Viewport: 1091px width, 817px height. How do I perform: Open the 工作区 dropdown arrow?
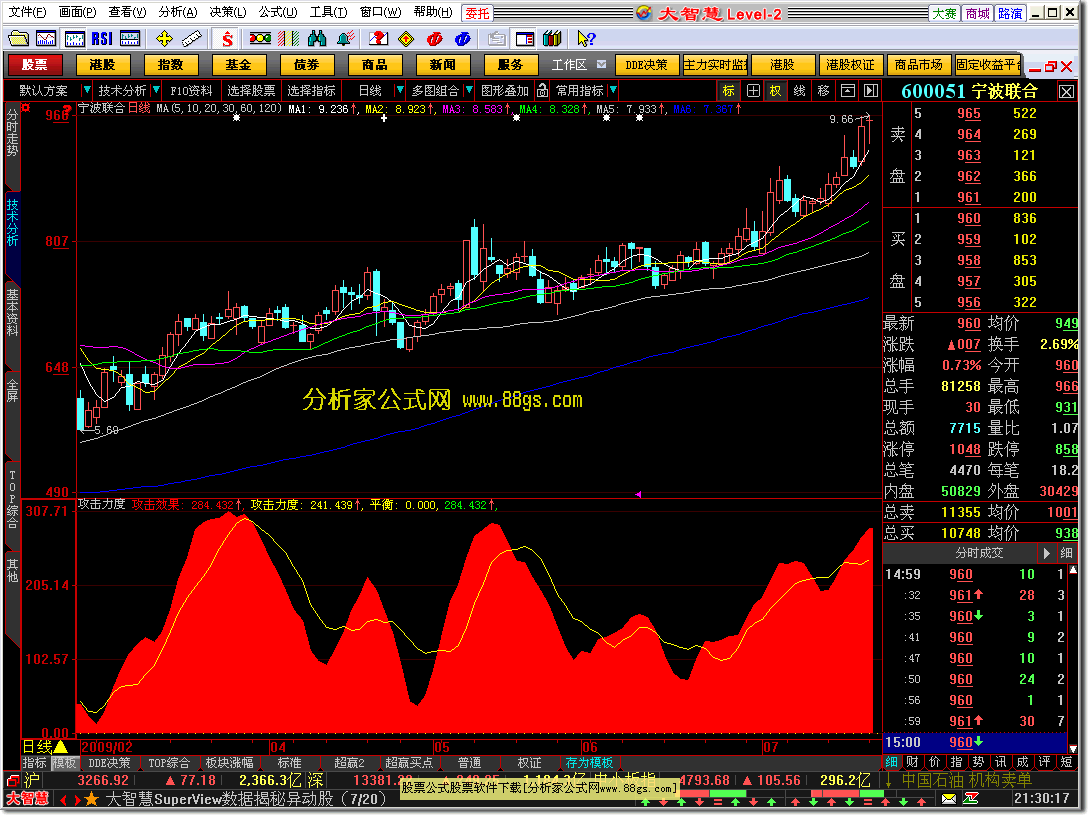(602, 65)
